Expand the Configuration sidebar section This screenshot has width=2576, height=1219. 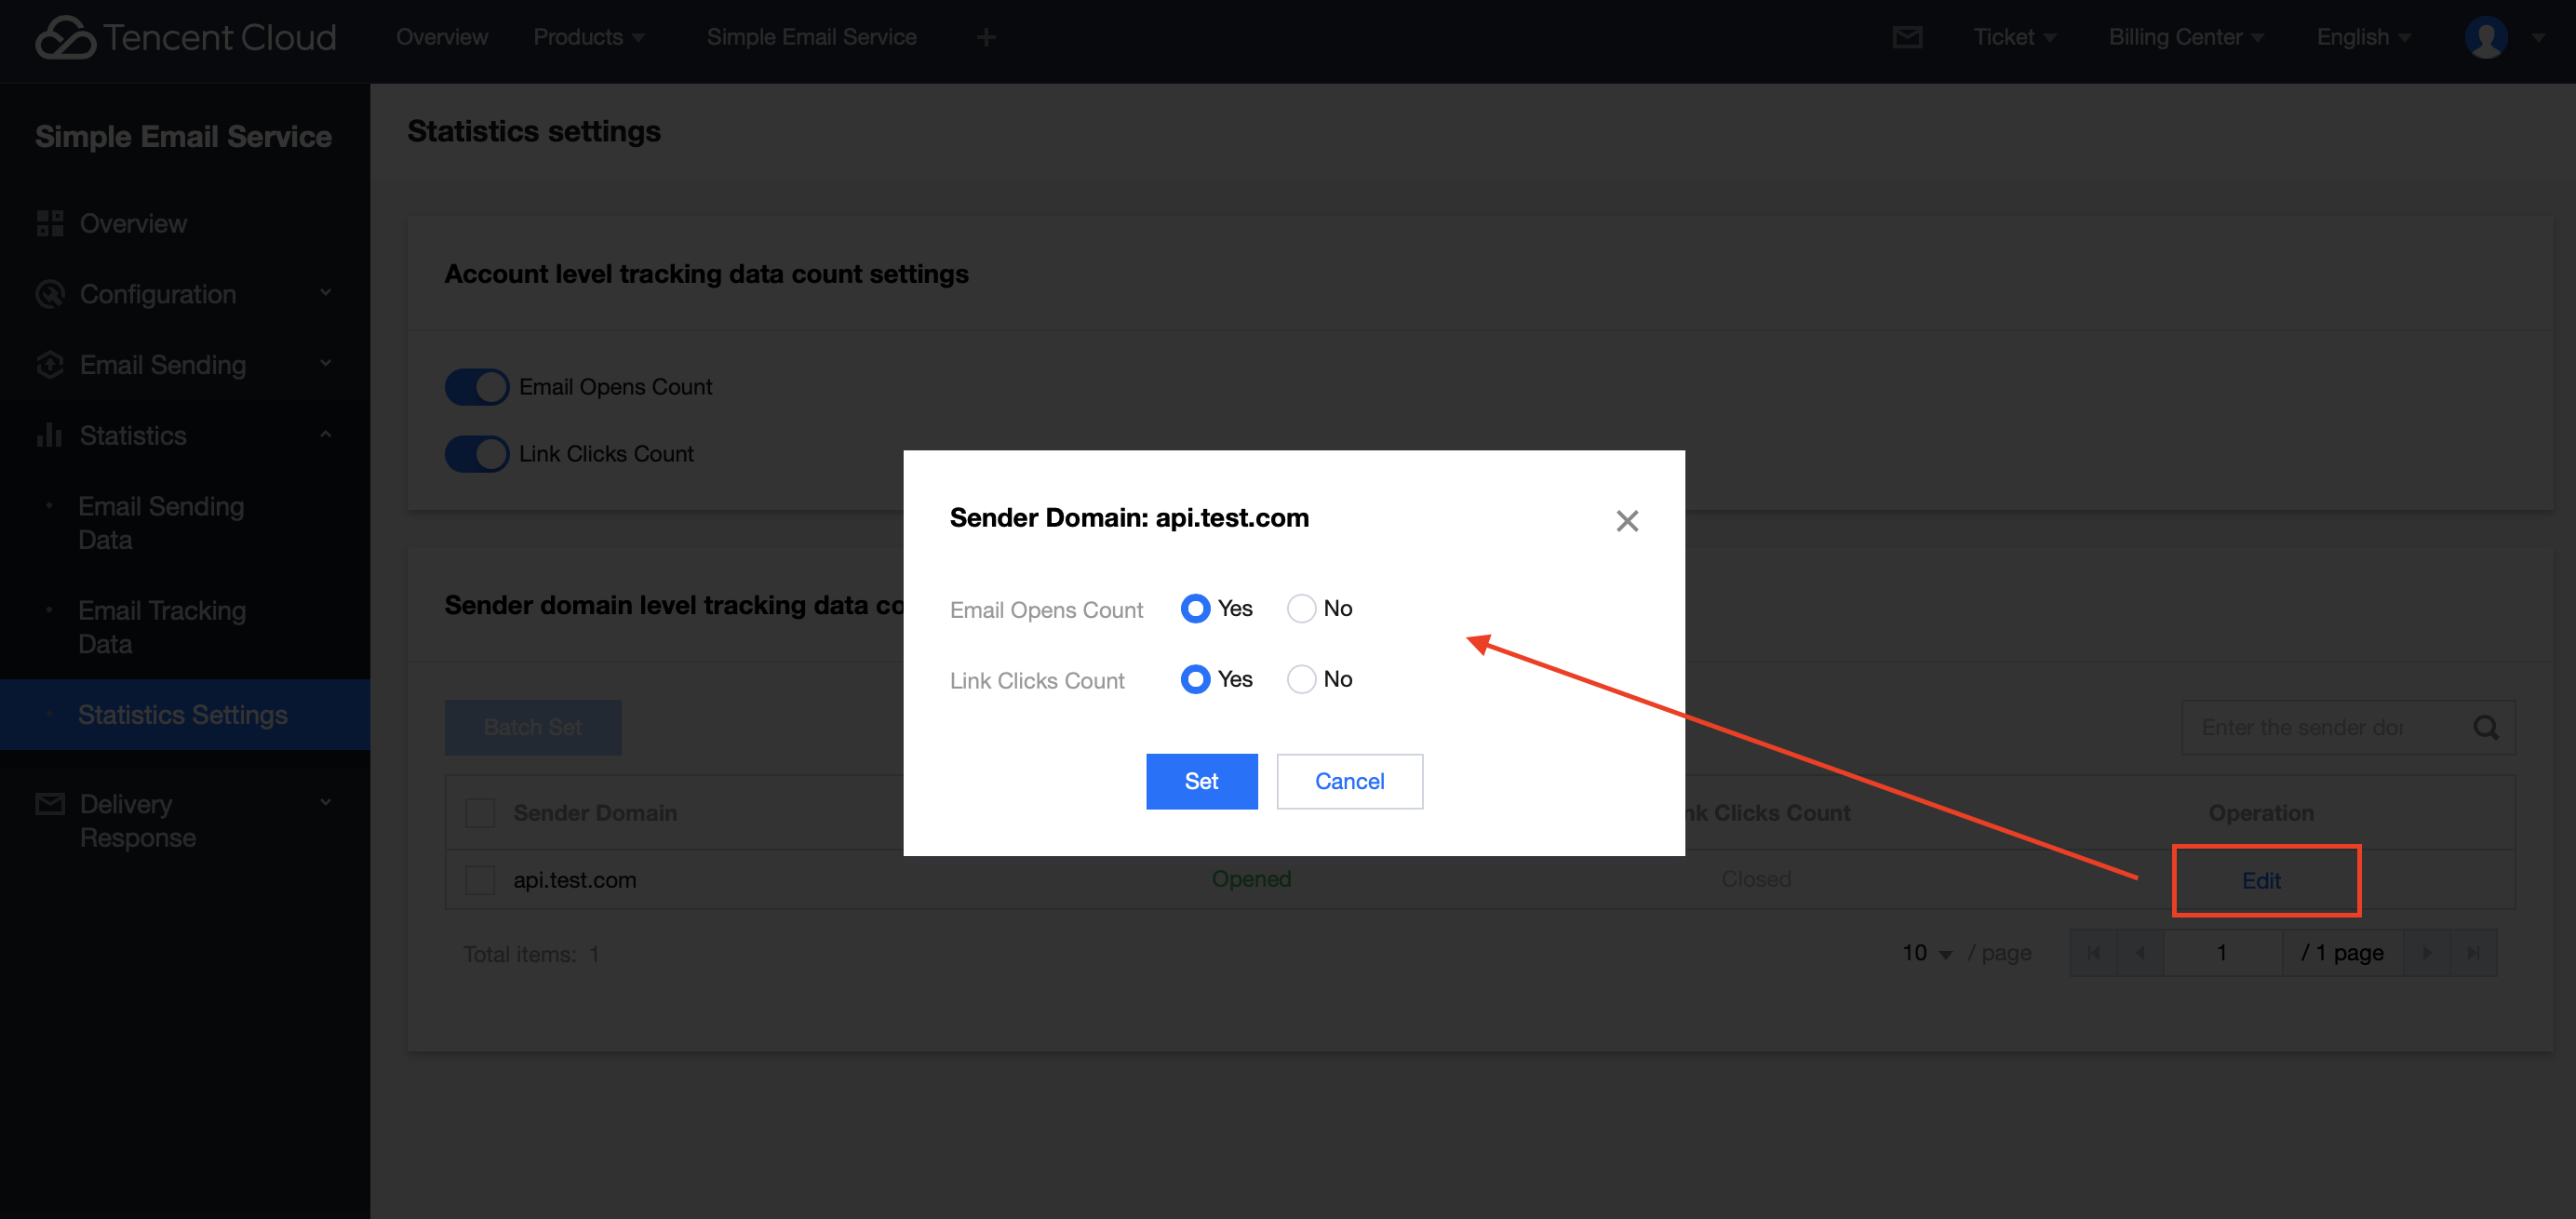click(158, 294)
